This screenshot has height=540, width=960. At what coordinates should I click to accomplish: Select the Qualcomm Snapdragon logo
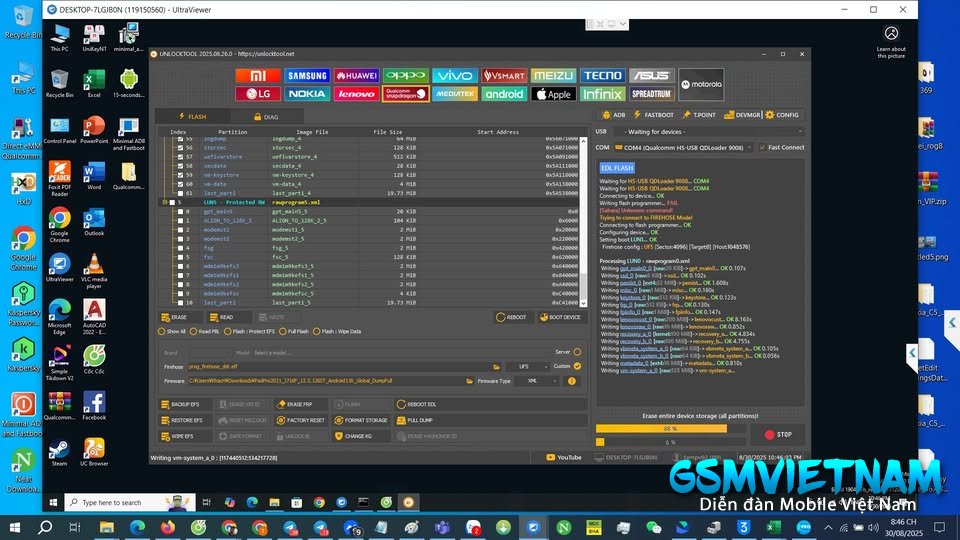pos(406,94)
